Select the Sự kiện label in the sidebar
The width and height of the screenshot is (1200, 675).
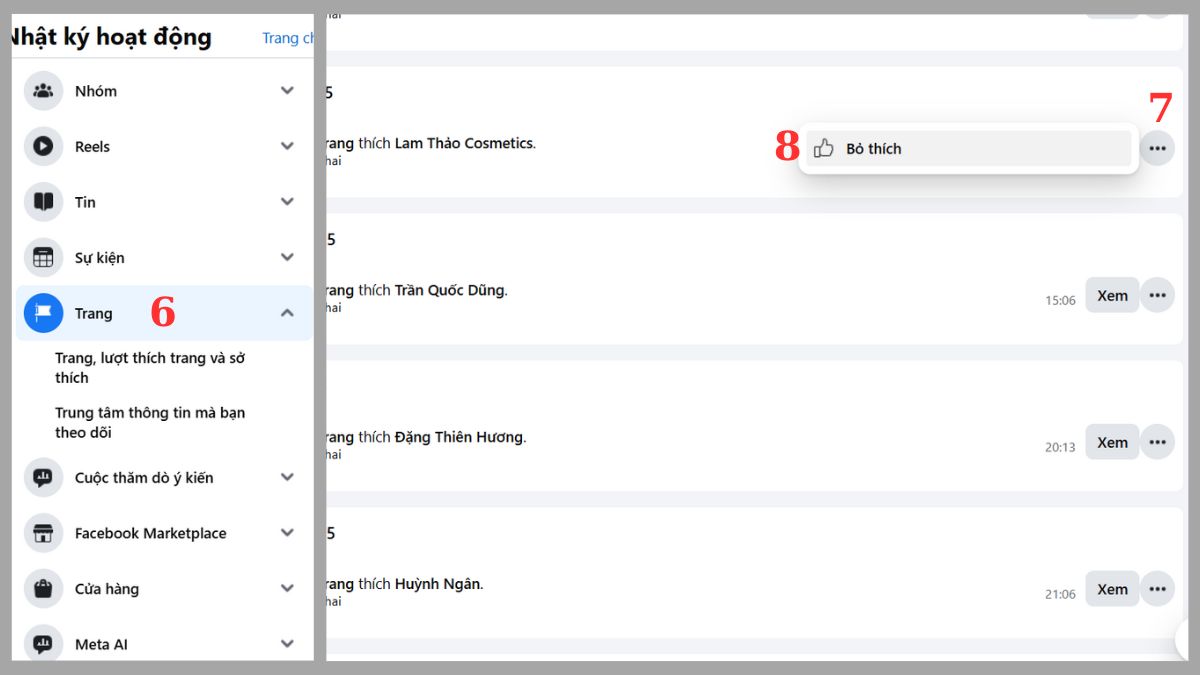click(100, 257)
